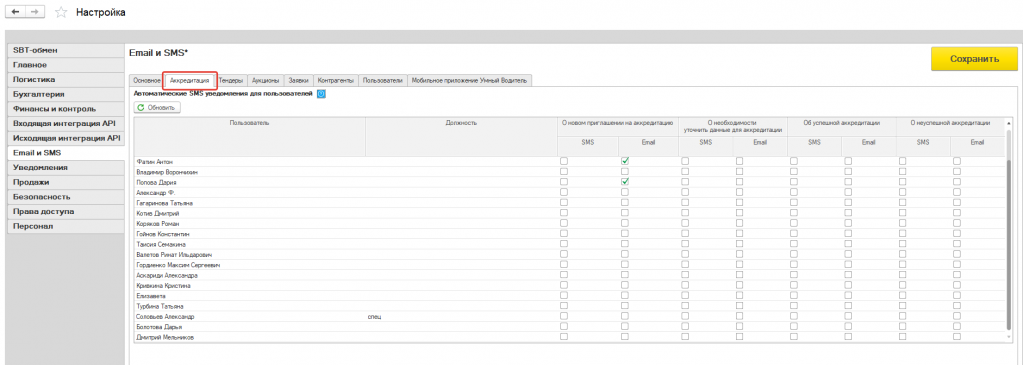The width and height of the screenshot is (1023, 365).
Task: Open the Безопасность section
Action: click(x=65, y=197)
